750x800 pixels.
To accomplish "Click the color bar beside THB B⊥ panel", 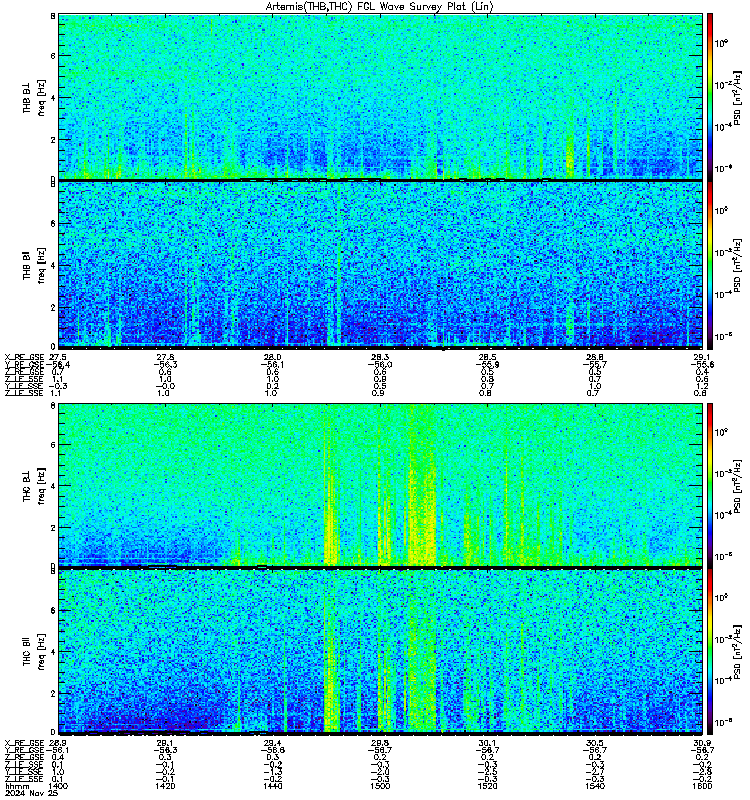I will pyautogui.click(x=710, y=97).
